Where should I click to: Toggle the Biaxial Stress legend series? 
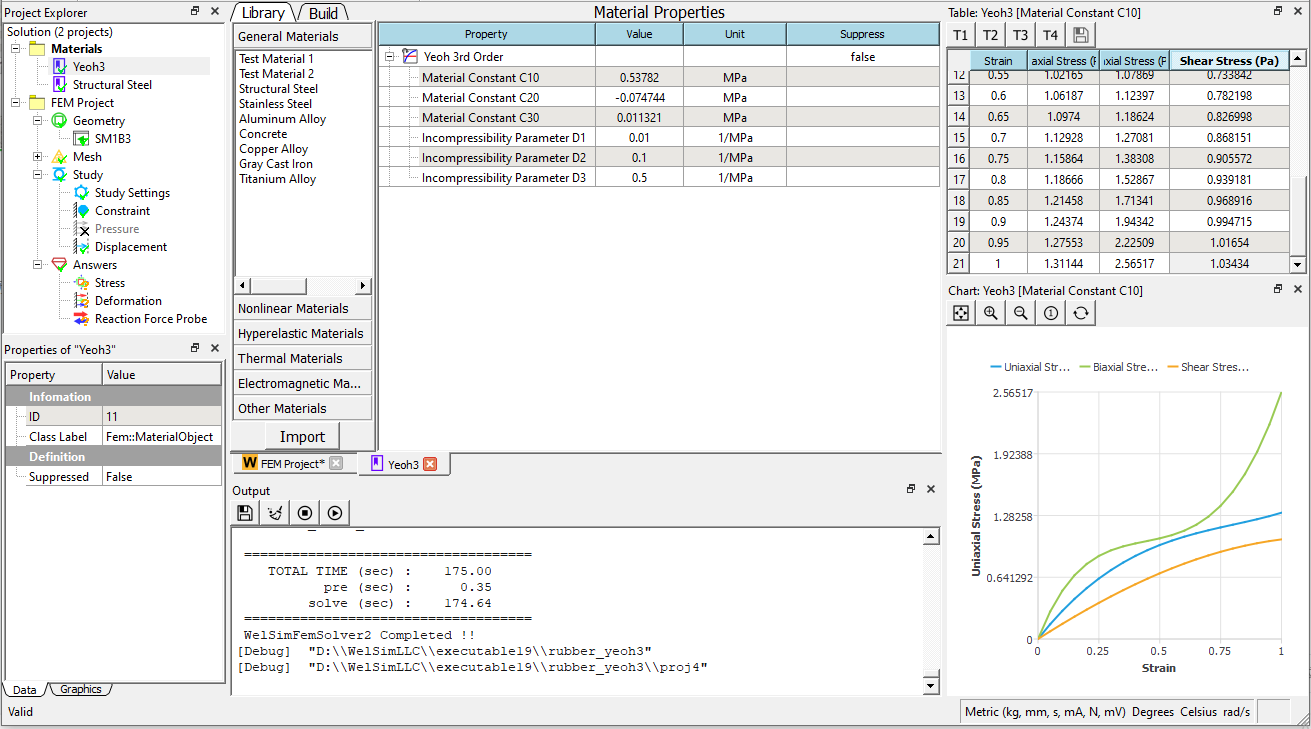click(1120, 367)
